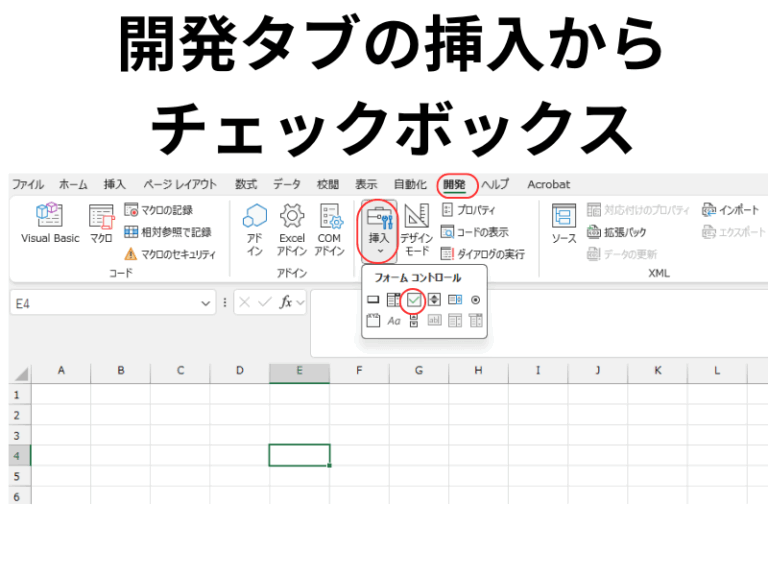Screen dimensions: 768x576
Task: Open the ソース (XML Source) pane
Action: [x=564, y=224]
